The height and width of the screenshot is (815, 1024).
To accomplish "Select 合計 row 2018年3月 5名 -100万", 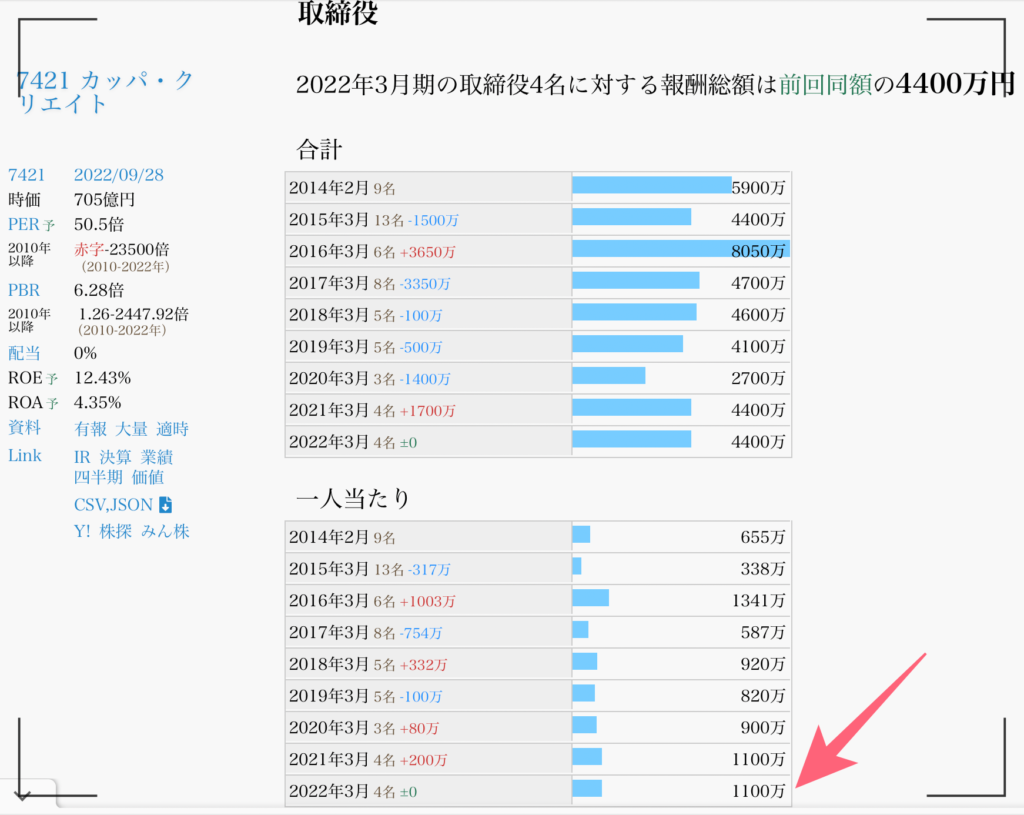I will point(538,315).
